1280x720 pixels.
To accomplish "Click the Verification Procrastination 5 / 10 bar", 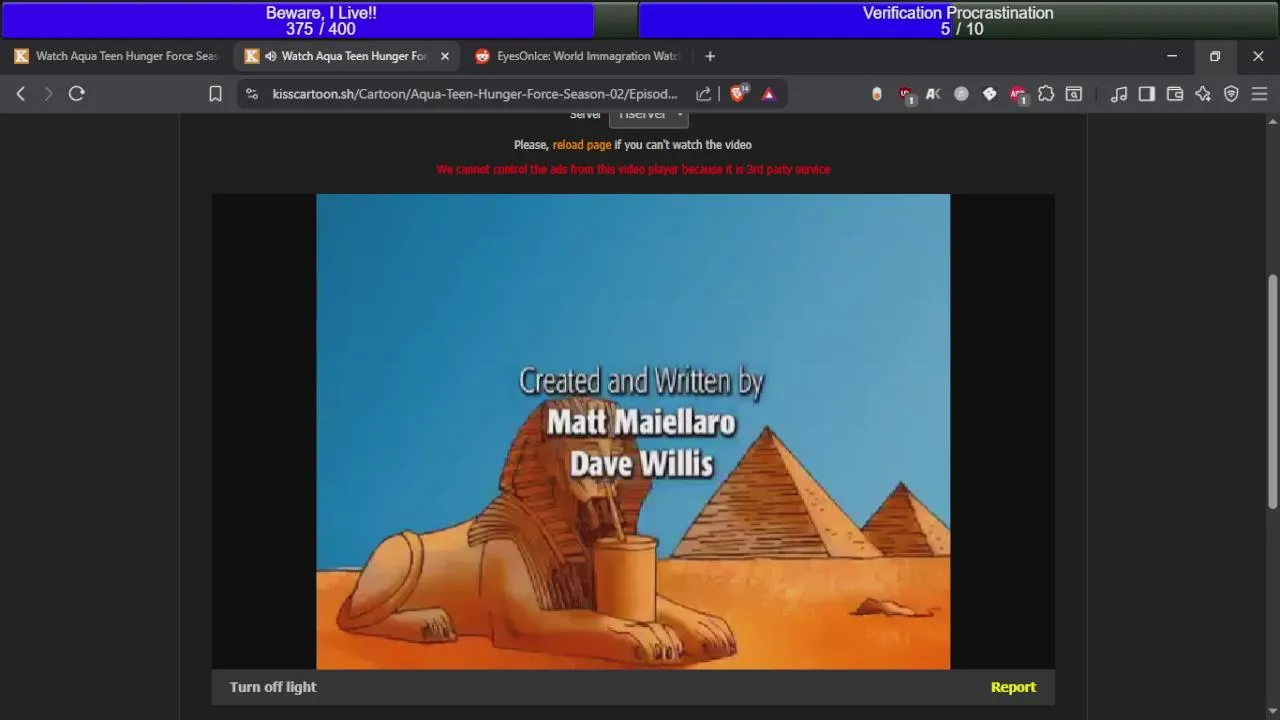I will click(958, 20).
